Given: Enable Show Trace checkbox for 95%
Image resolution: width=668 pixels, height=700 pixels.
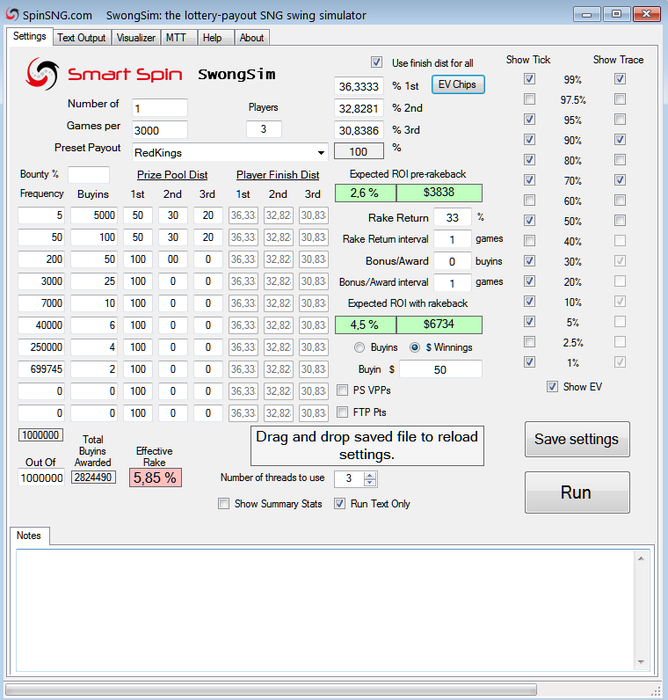Looking at the screenshot, I should coord(619,119).
